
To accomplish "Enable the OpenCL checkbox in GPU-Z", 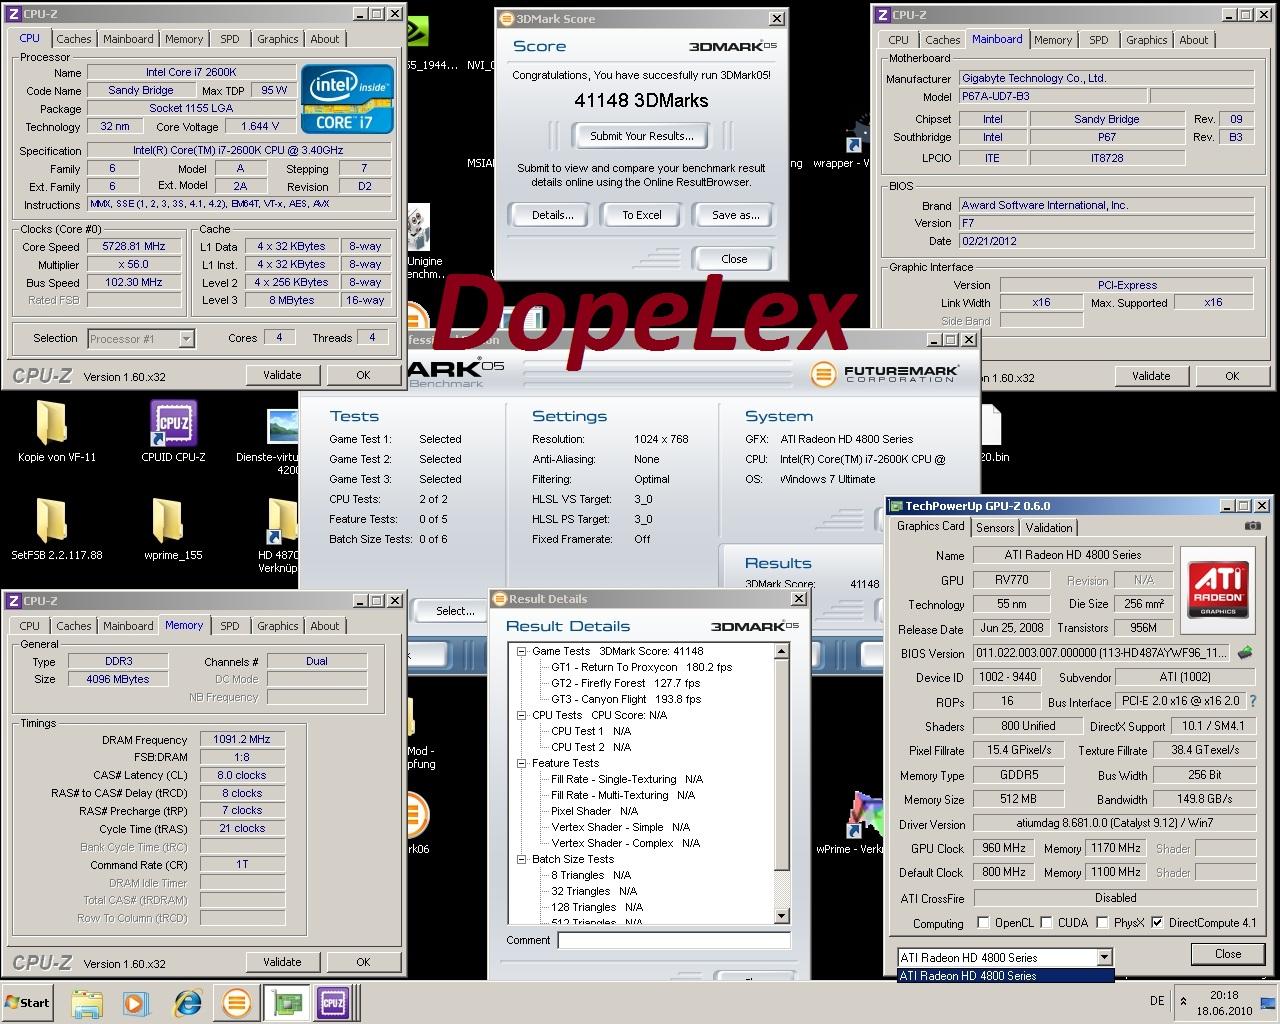I will [983, 922].
